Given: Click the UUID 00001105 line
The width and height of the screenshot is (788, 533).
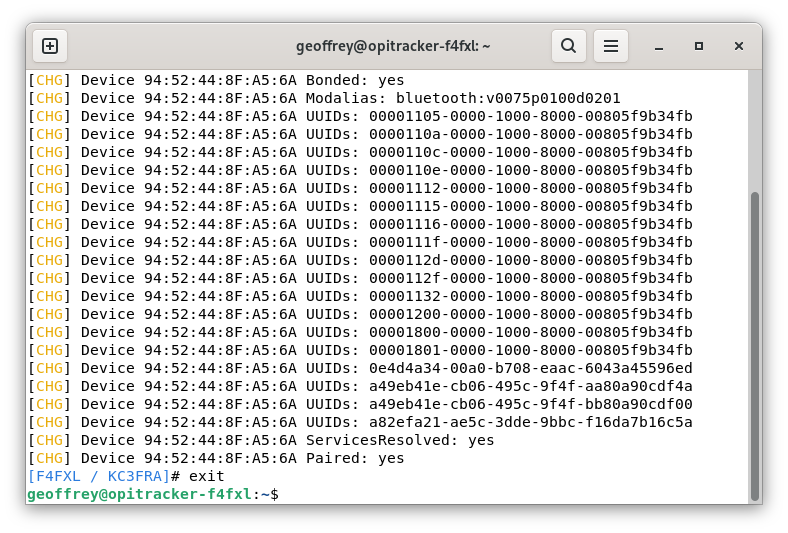Looking at the screenshot, I should (x=530, y=116).
